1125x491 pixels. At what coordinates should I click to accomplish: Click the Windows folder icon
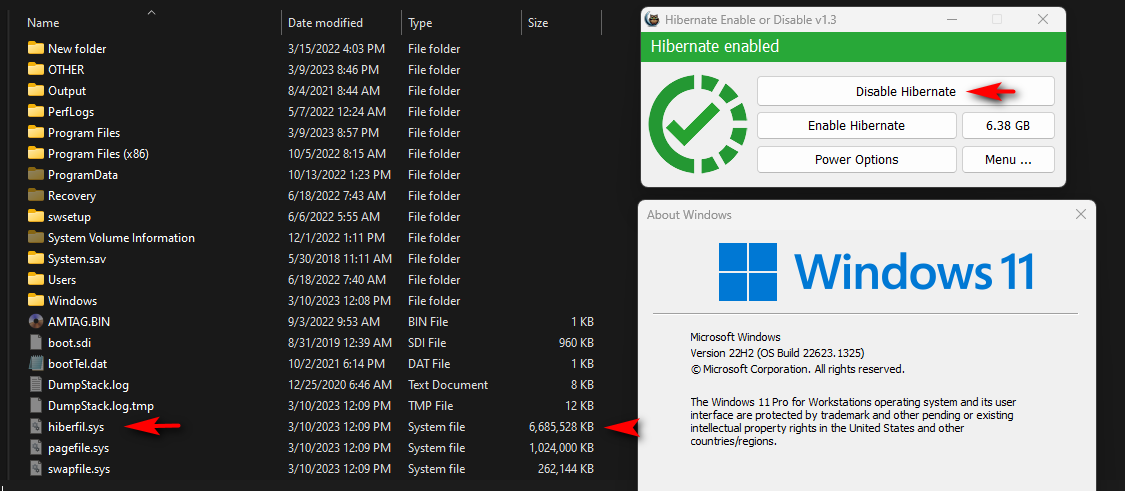[36, 300]
